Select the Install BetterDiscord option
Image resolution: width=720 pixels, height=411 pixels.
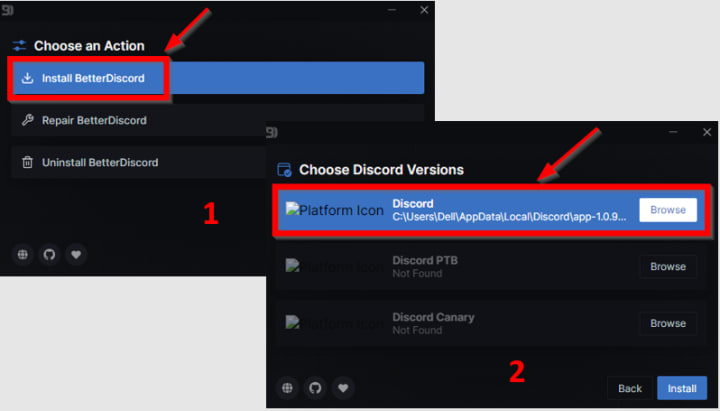218,78
